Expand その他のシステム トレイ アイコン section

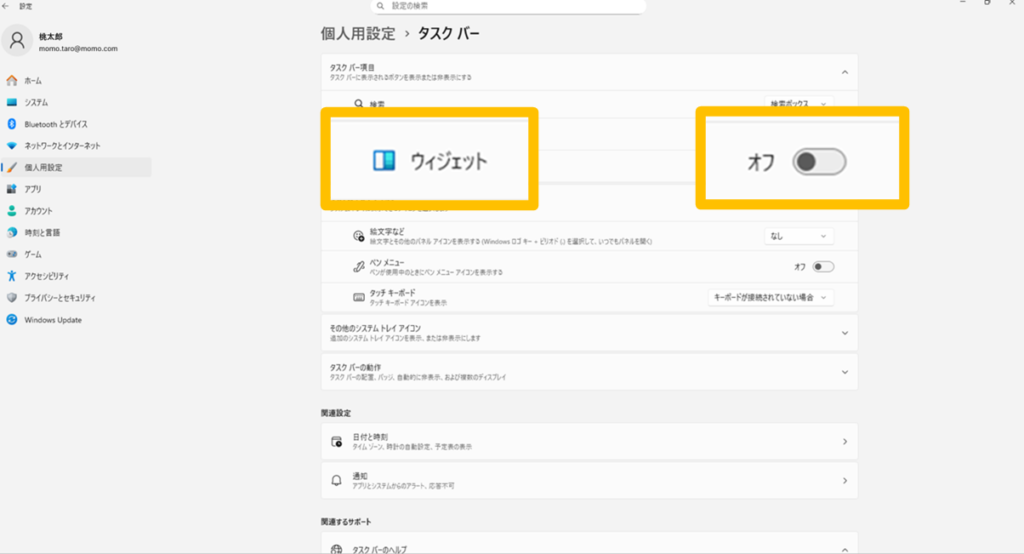pos(844,333)
